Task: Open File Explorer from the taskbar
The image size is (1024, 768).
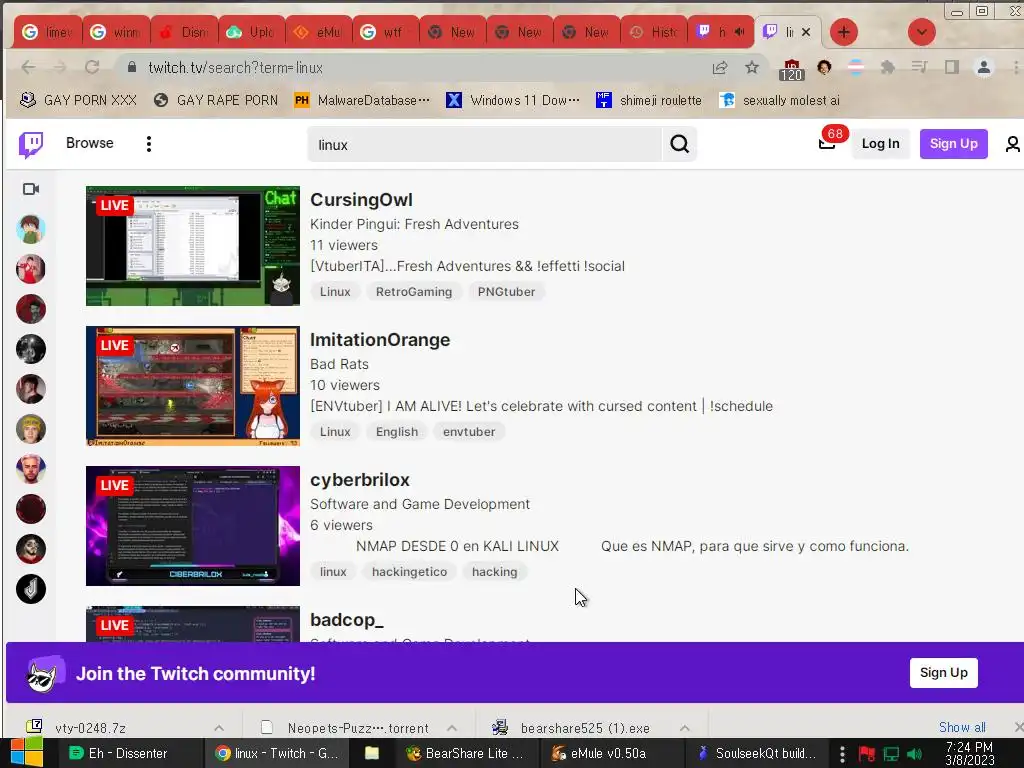Action: pos(372,754)
